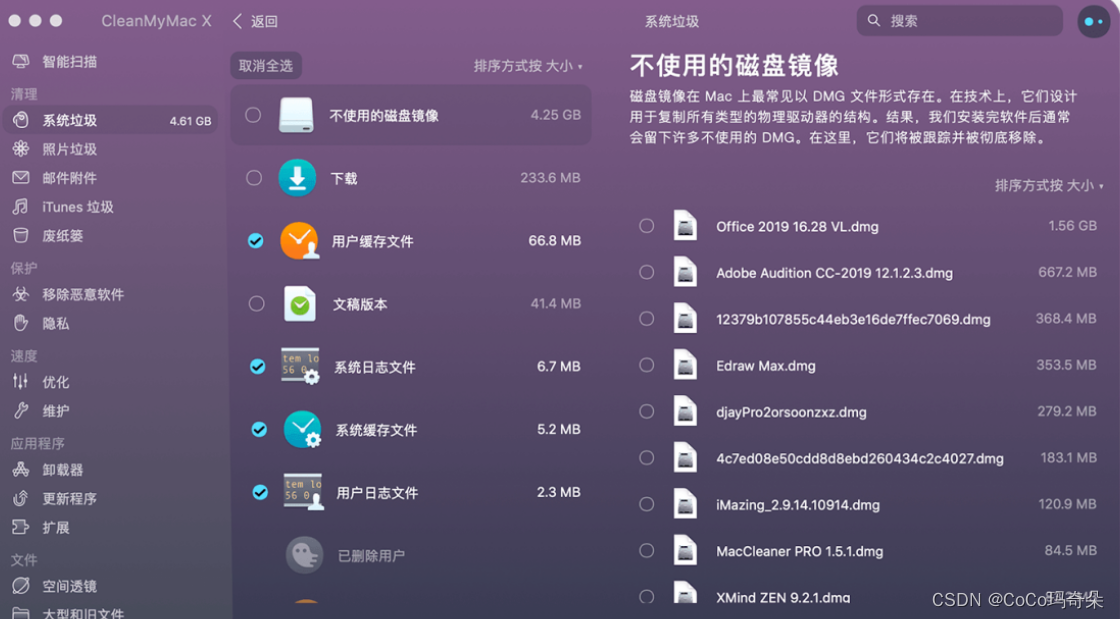Select 4c7ed08e50cdd8d8ebd260434c2c4027.dmg file name
Image resolution: width=1120 pixels, height=619 pixels.
[x=860, y=458]
